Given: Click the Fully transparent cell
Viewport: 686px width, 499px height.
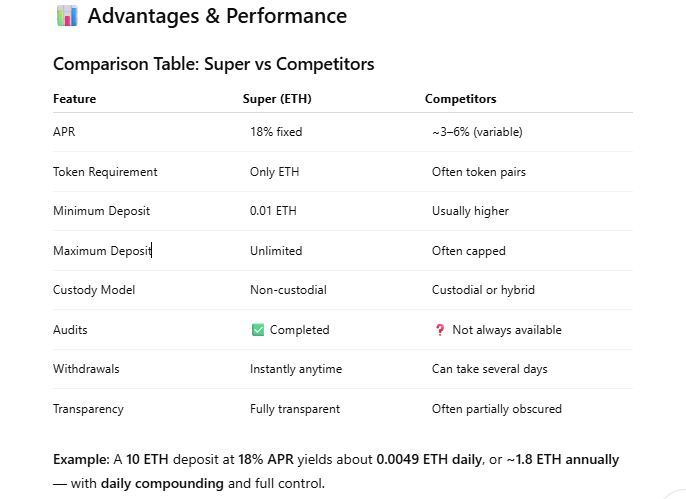Looking at the screenshot, I should (x=295, y=409).
